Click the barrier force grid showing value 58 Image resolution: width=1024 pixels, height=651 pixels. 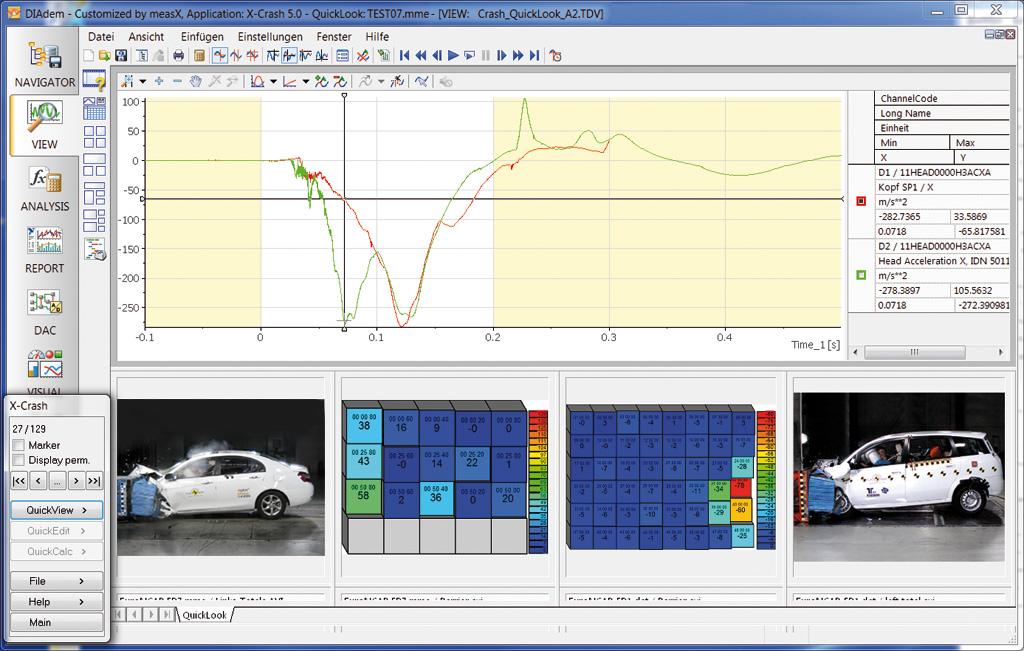tap(364, 496)
